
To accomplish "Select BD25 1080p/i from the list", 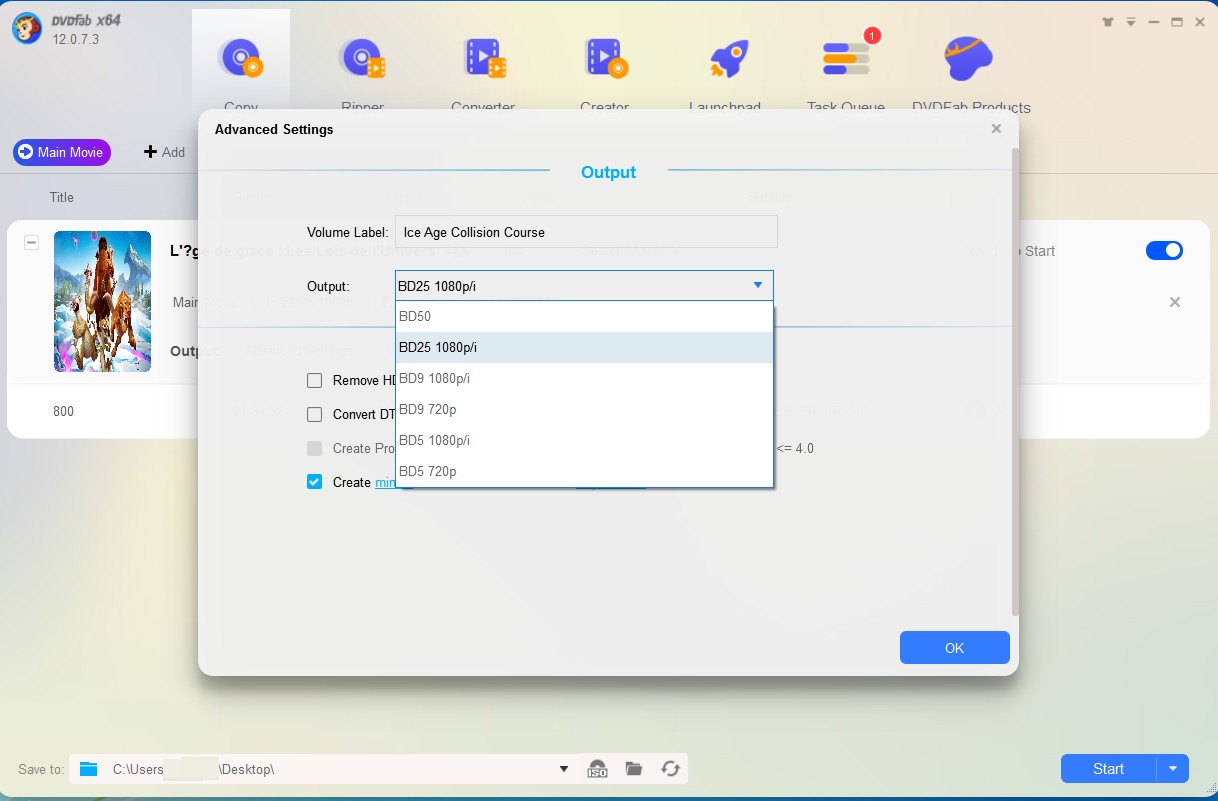I will pyautogui.click(x=584, y=347).
